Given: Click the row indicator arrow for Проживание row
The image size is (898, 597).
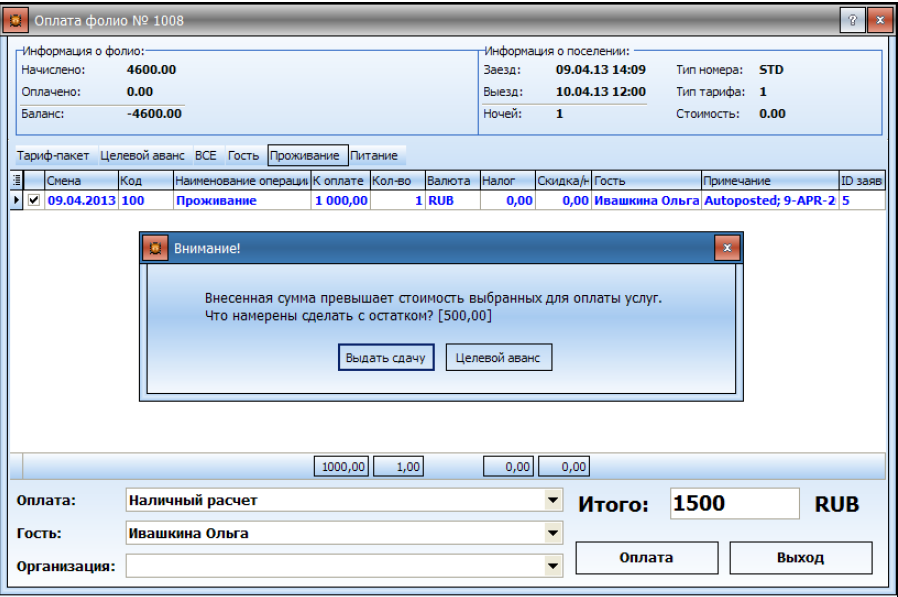Looking at the screenshot, I should [x=17, y=200].
